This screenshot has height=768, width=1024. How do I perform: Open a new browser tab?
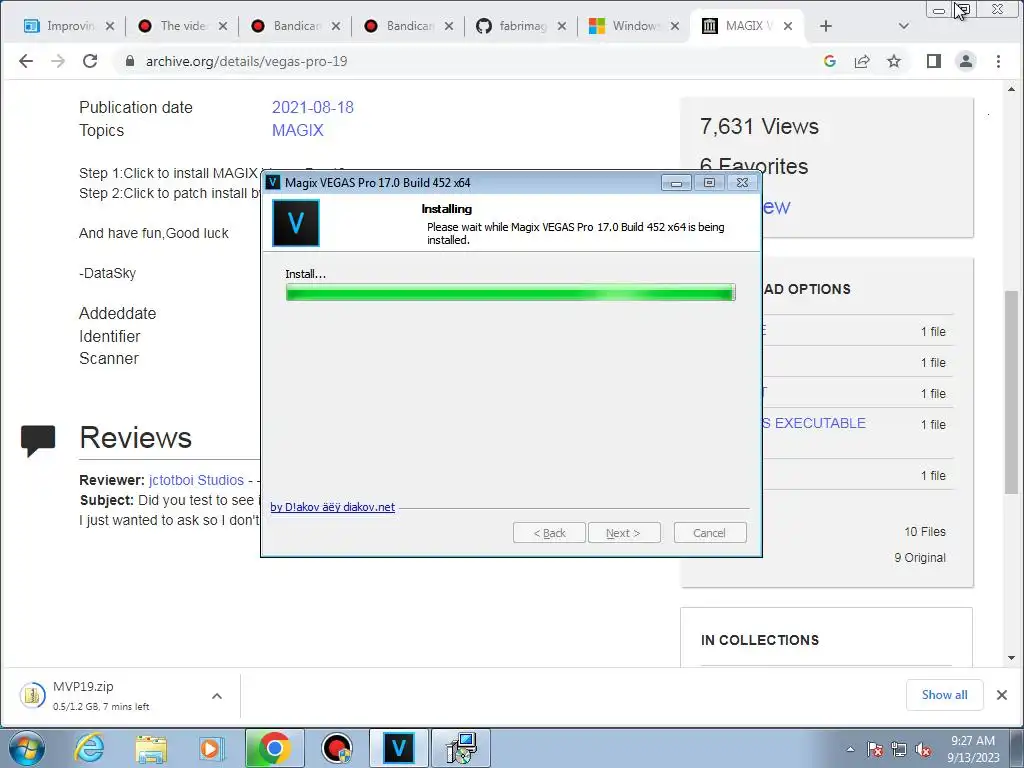826,26
